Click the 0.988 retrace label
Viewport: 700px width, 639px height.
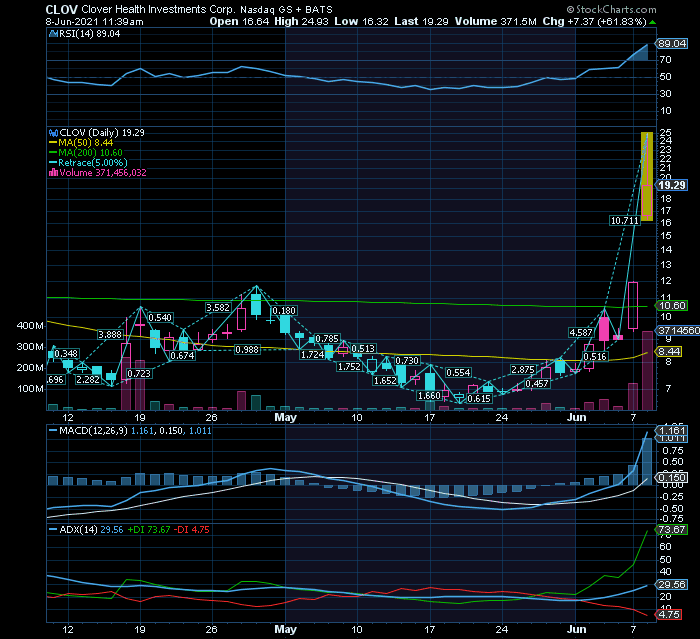tap(247, 349)
